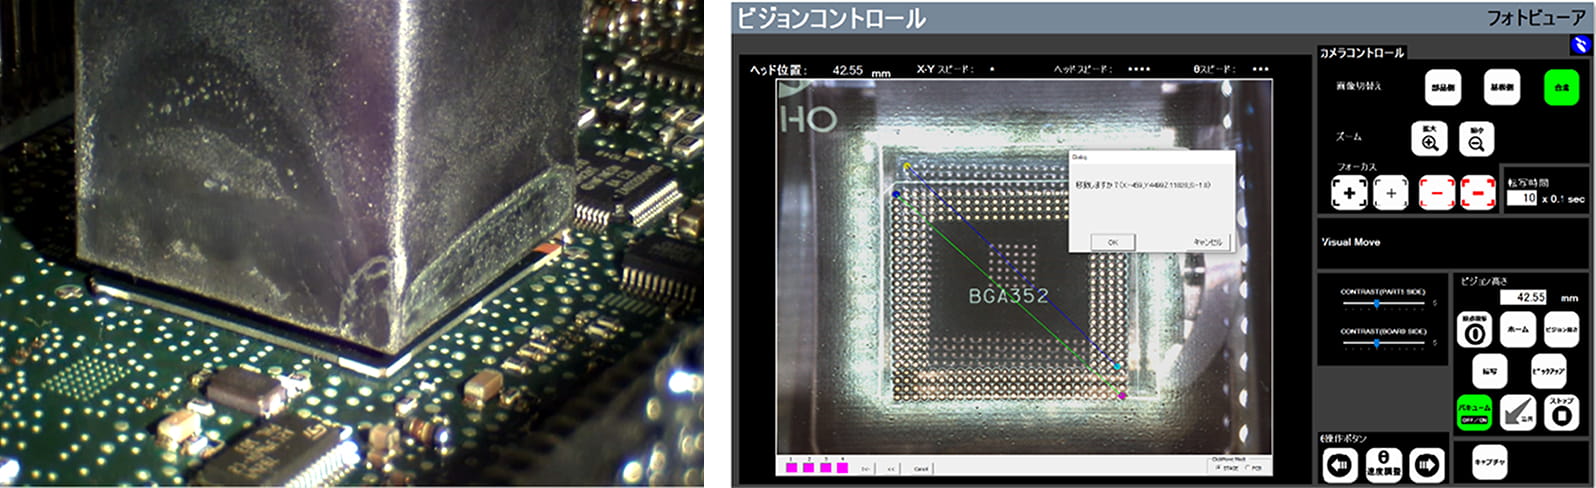Switch image to board side (基板側)
The height and width of the screenshot is (488, 1596).
pyautogui.click(x=1501, y=88)
